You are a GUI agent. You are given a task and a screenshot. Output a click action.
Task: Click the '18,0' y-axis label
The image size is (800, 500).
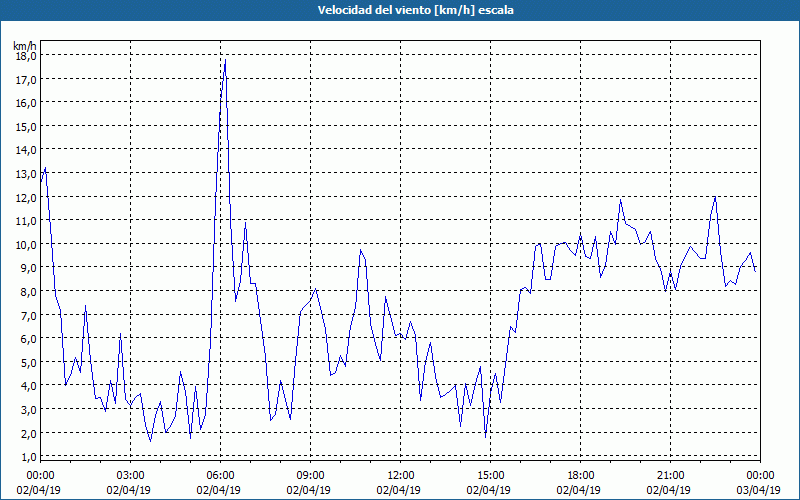[26, 56]
